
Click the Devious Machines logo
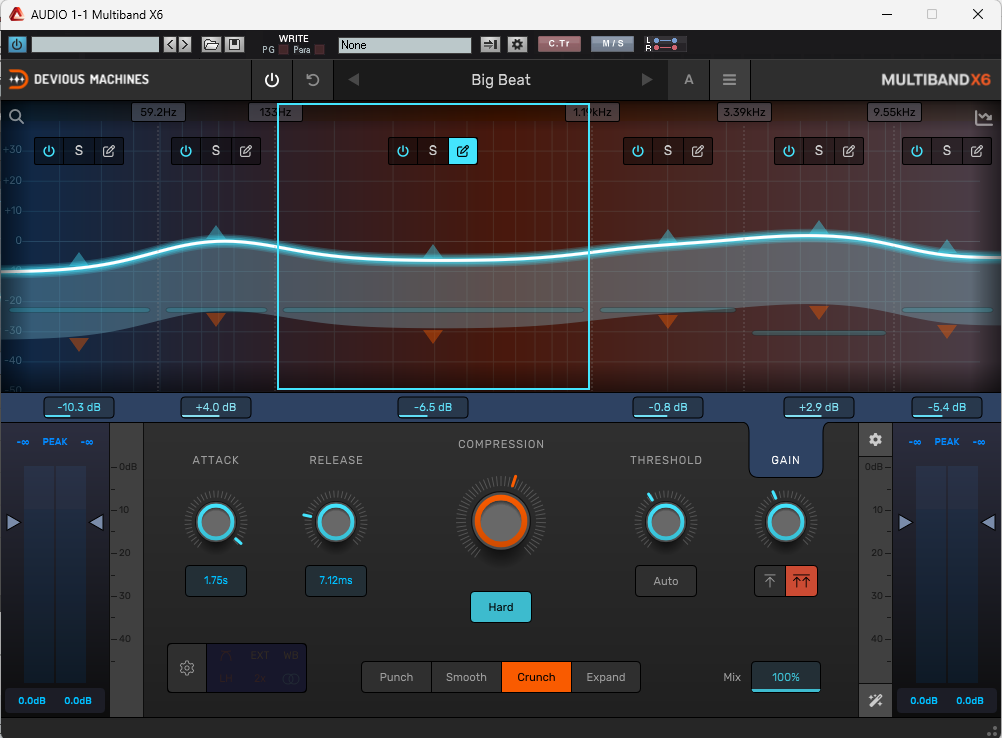pos(79,79)
